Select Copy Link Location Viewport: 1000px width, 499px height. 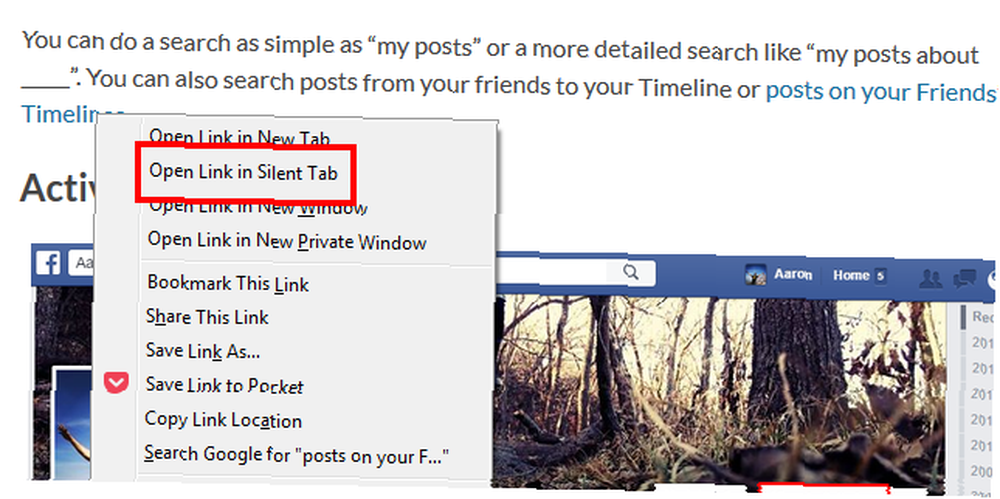[223, 420]
